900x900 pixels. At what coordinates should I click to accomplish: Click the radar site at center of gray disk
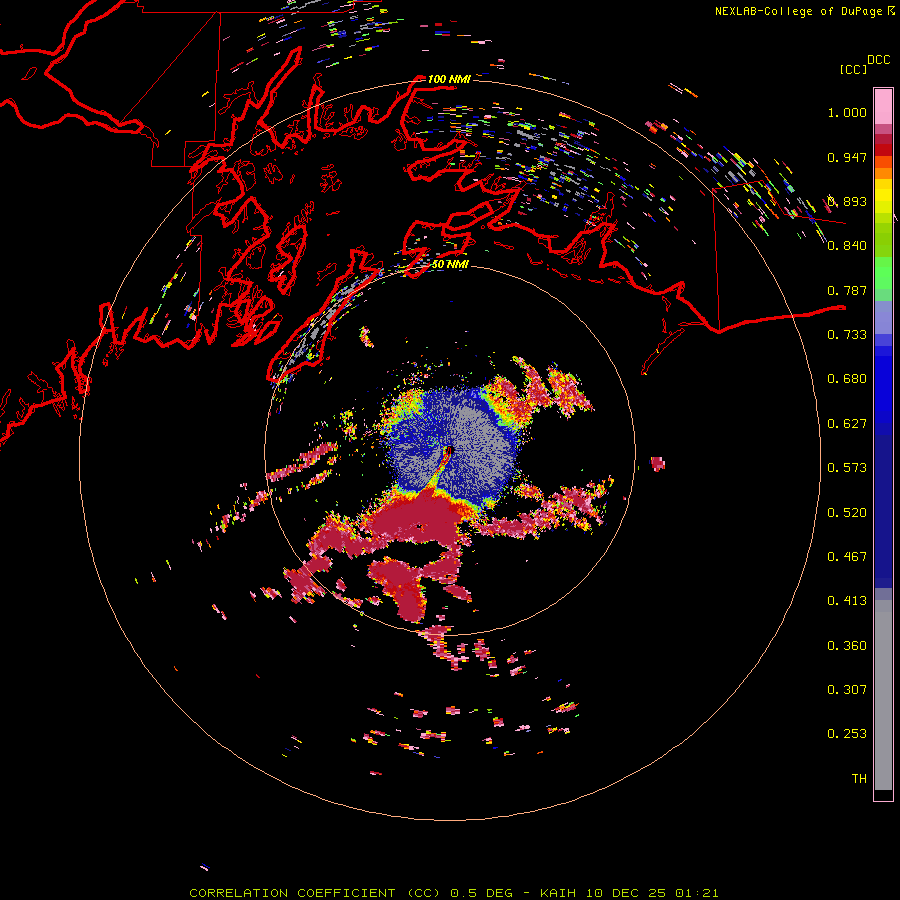[x=450, y=451]
